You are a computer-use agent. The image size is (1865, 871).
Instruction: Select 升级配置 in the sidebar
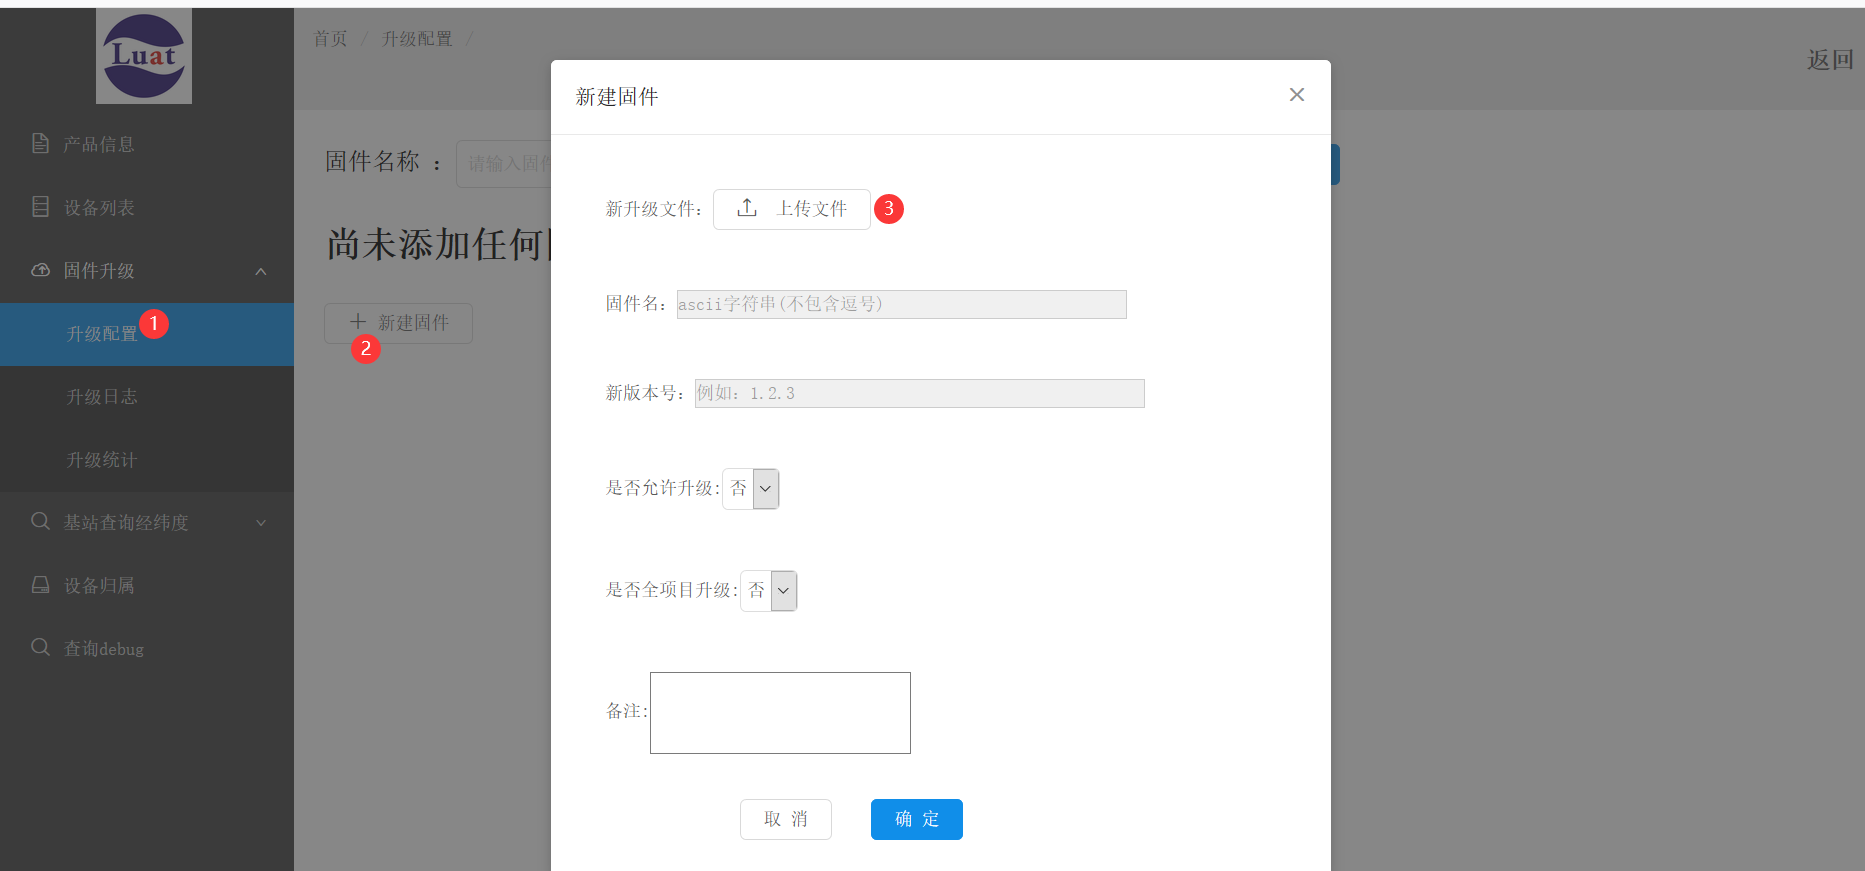pyautogui.click(x=147, y=334)
